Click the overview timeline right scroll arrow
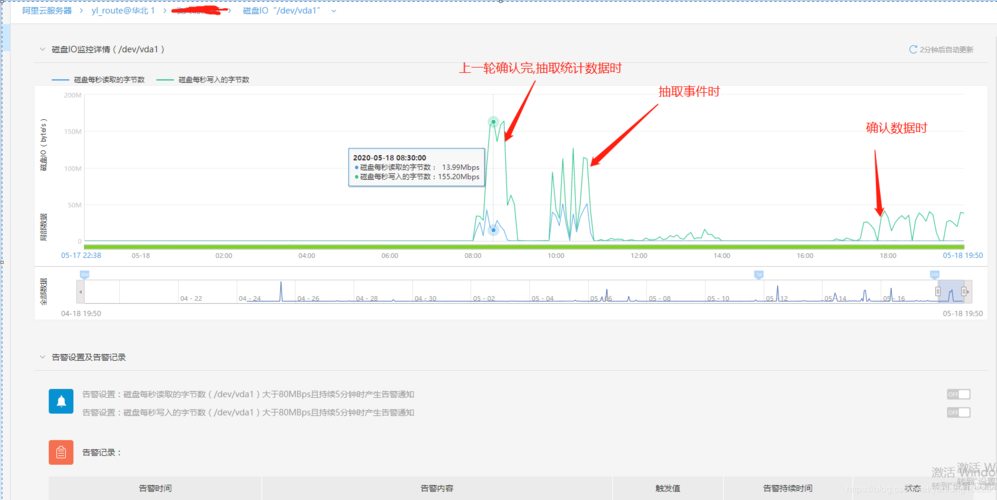997x500 pixels. (968, 291)
